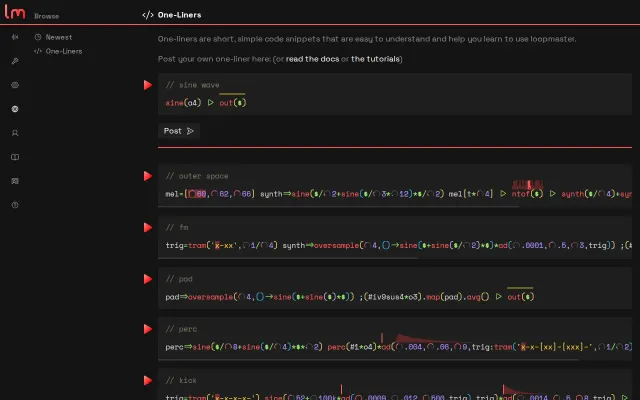
Task: Play the kick one-liner
Action: click(148, 380)
